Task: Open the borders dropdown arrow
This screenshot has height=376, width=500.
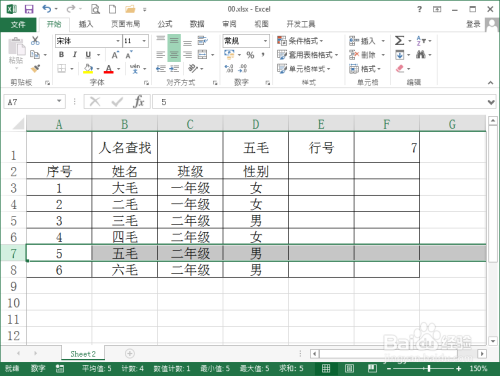Action: click(72, 69)
